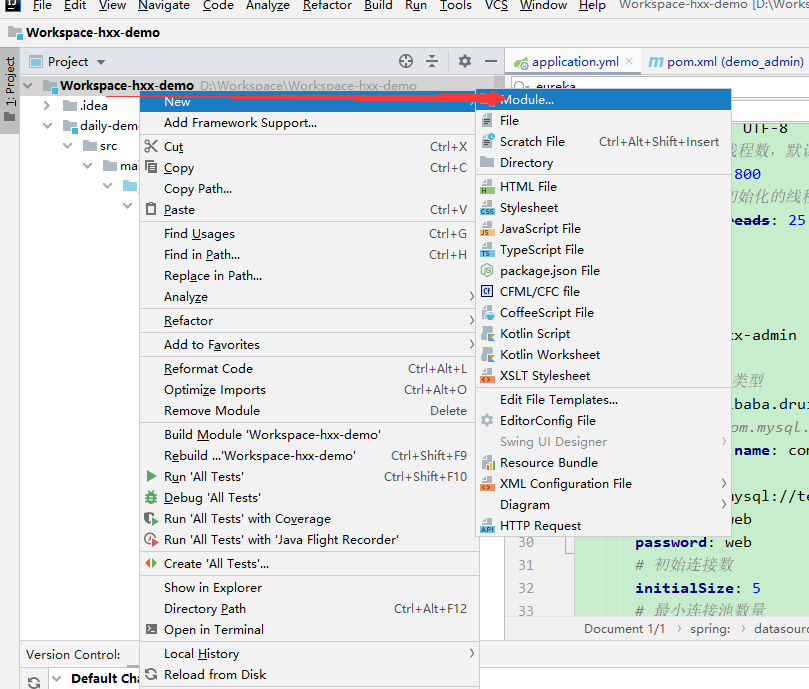Select Run with 'Java Flight Recorder'
This screenshot has width=809, height=689.
[310, 539]
